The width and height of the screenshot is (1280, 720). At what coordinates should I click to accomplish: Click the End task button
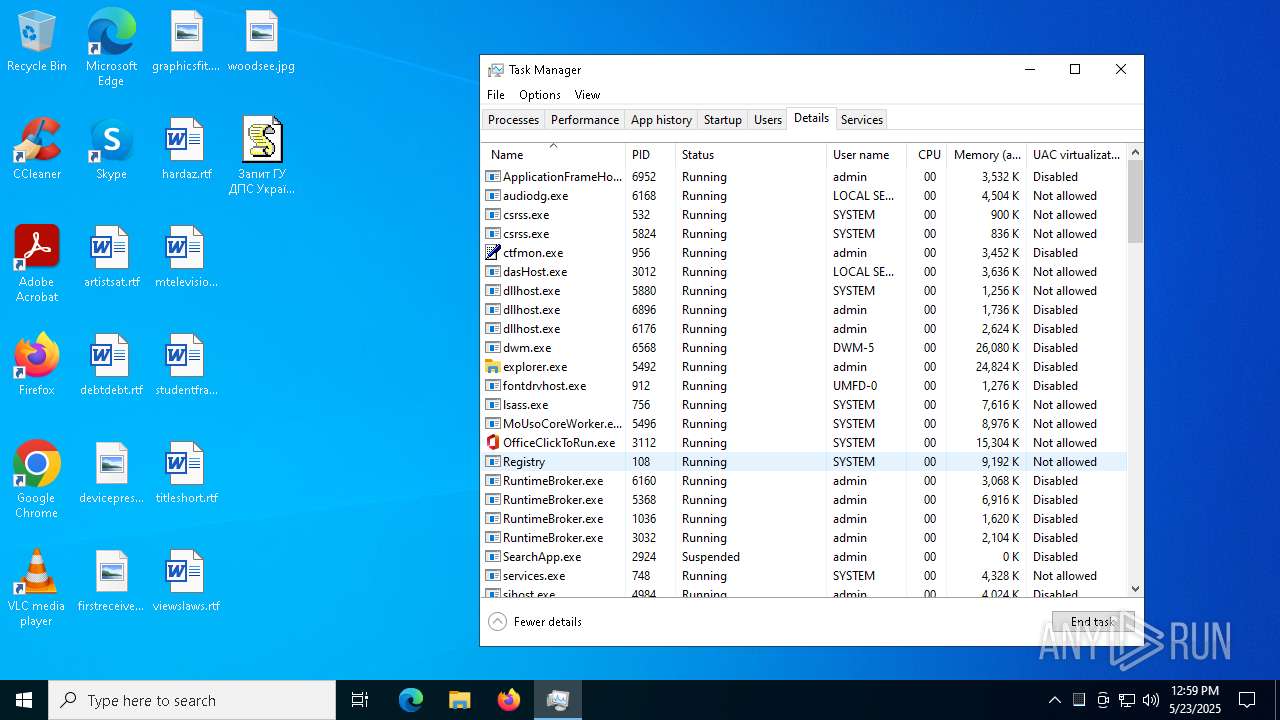click(1093, 622)
